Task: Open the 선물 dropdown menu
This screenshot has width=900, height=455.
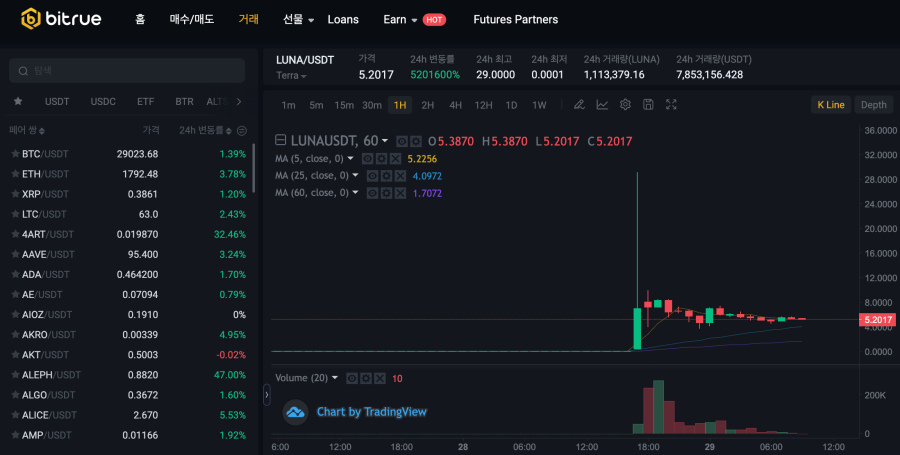Action: point(298,20)
